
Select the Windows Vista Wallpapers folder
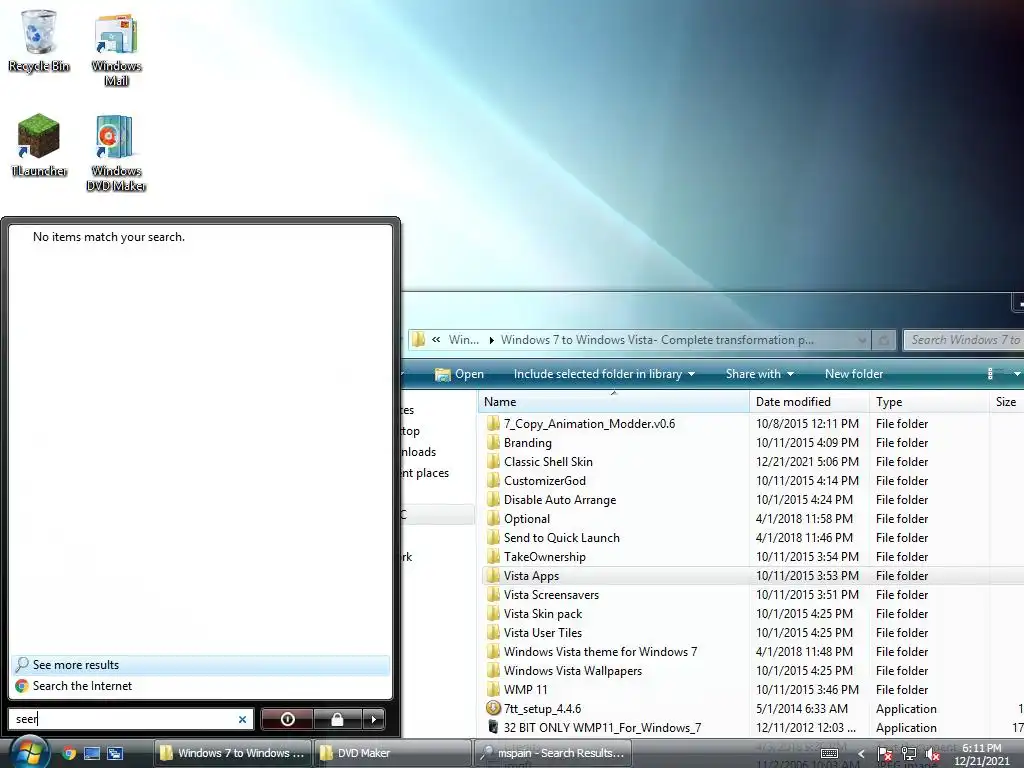(x=573, y=671)
